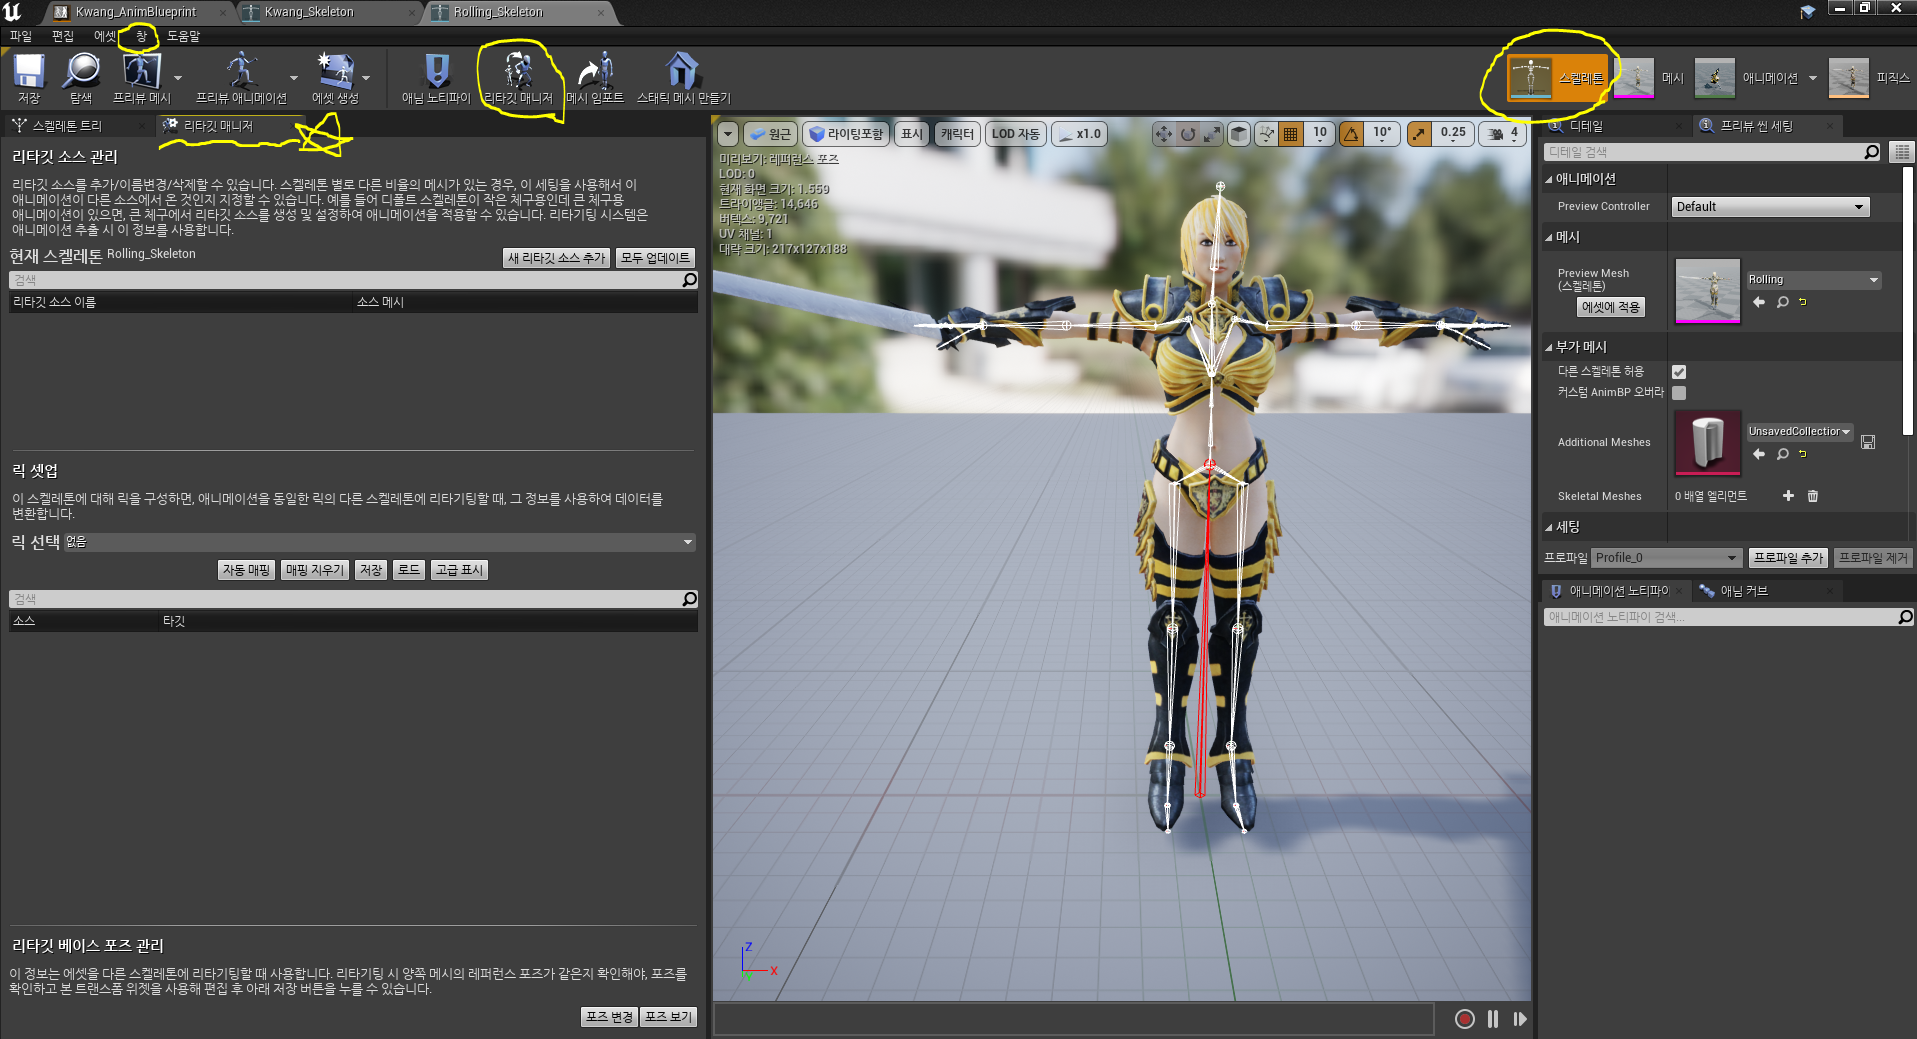Click the 에셋 생성 toolbar icon
This screenshot has width=1917, height=1039.
[335, 71]
